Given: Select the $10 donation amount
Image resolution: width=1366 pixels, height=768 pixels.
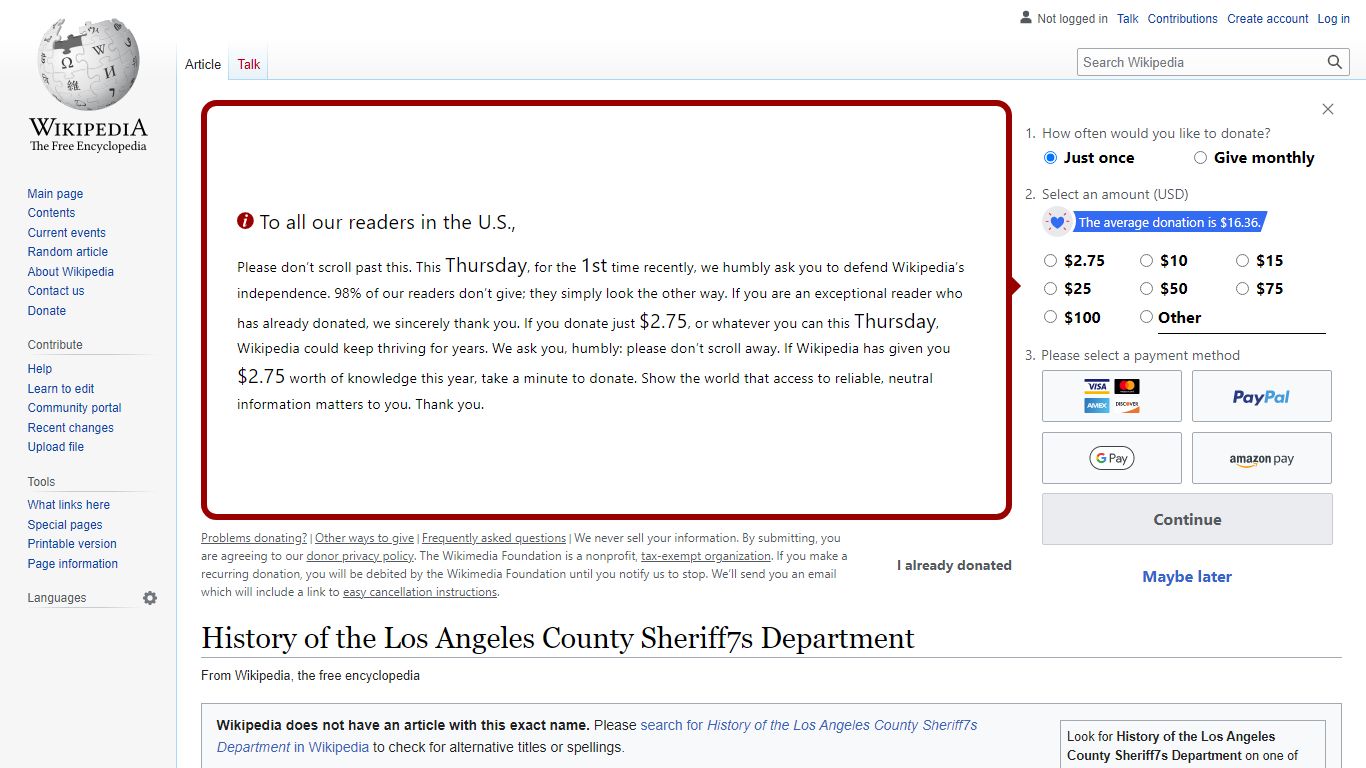Looking at the screenshot, I should pos(1146,261).
